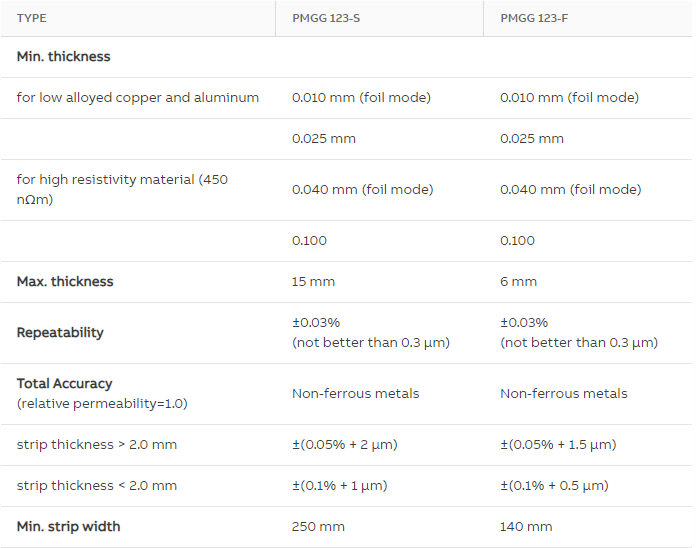This screenshot has height=548, width=696.
Task: Click the Total Accuracy row label
Action: [64, 383]
